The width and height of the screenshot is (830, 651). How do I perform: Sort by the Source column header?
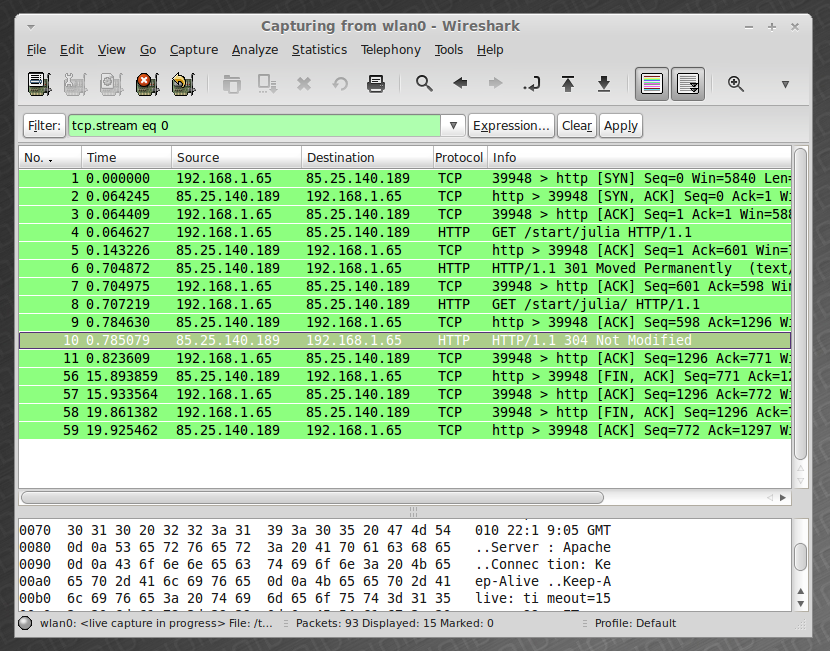(x=236, y=157)
